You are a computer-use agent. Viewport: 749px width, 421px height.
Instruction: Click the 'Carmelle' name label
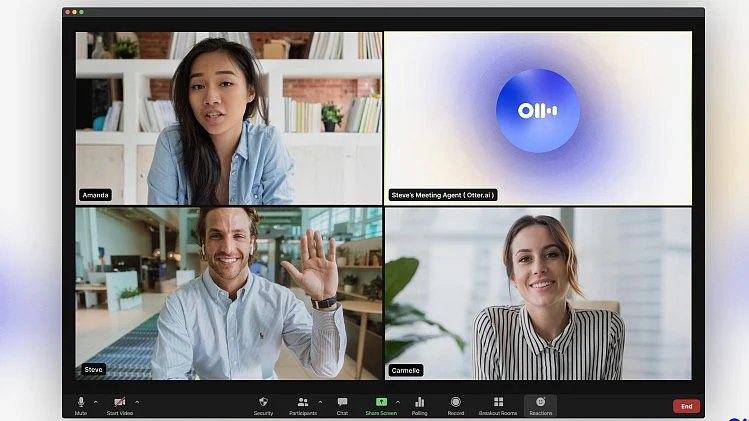[x=406, y=370]
